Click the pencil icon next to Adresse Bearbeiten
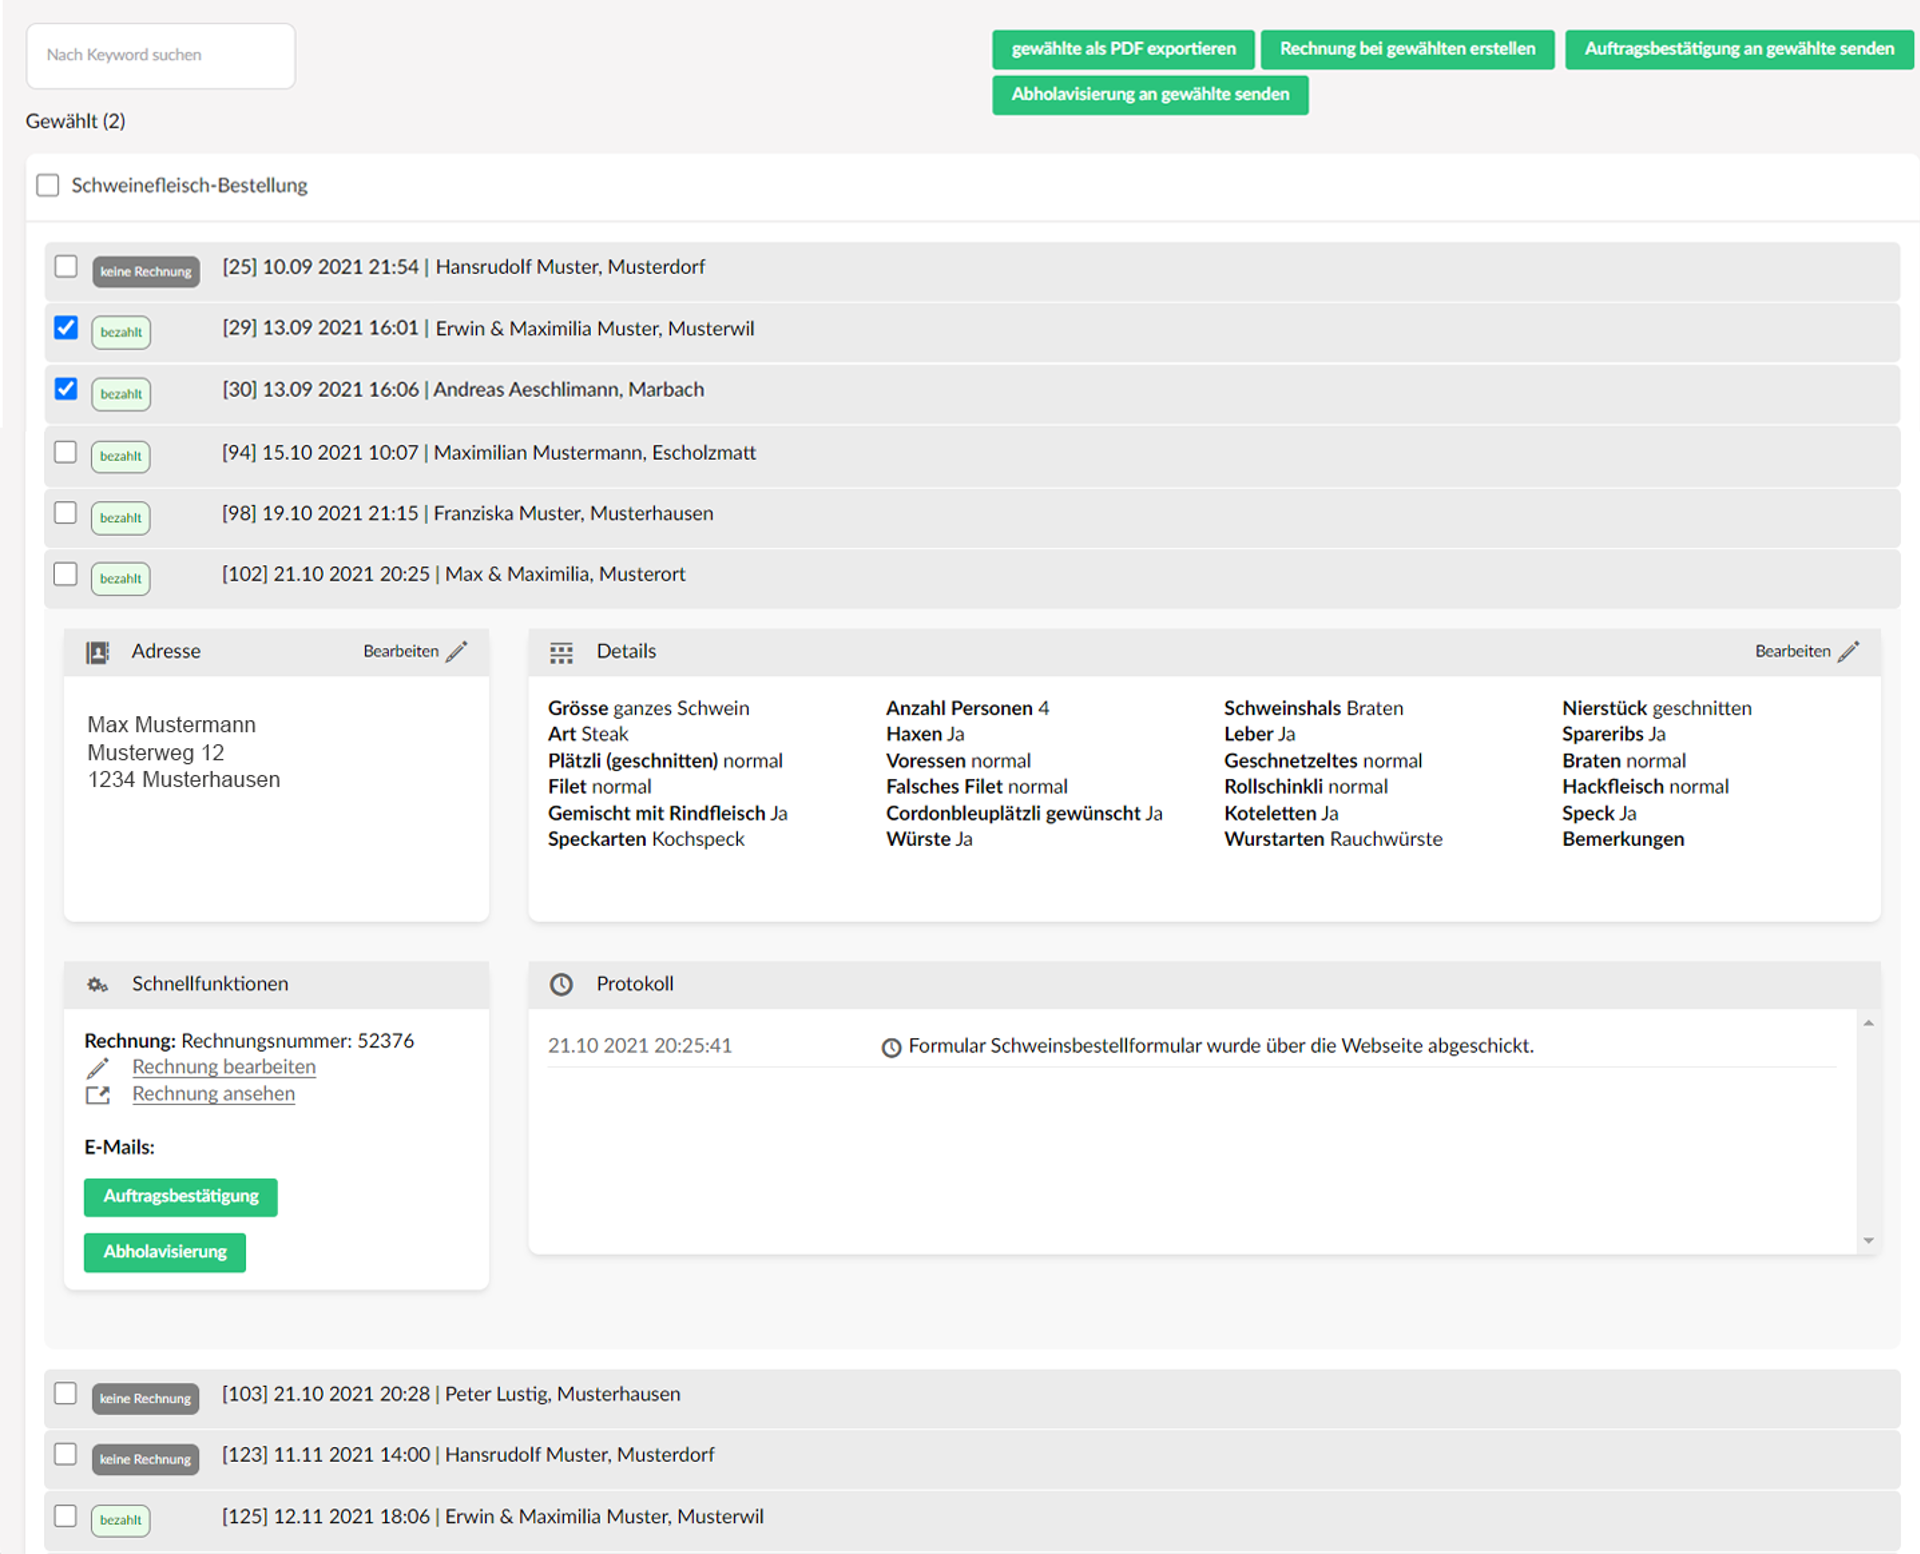Image resolution: width=1920 pixels, height=1554 pixels. pos(456,652)
